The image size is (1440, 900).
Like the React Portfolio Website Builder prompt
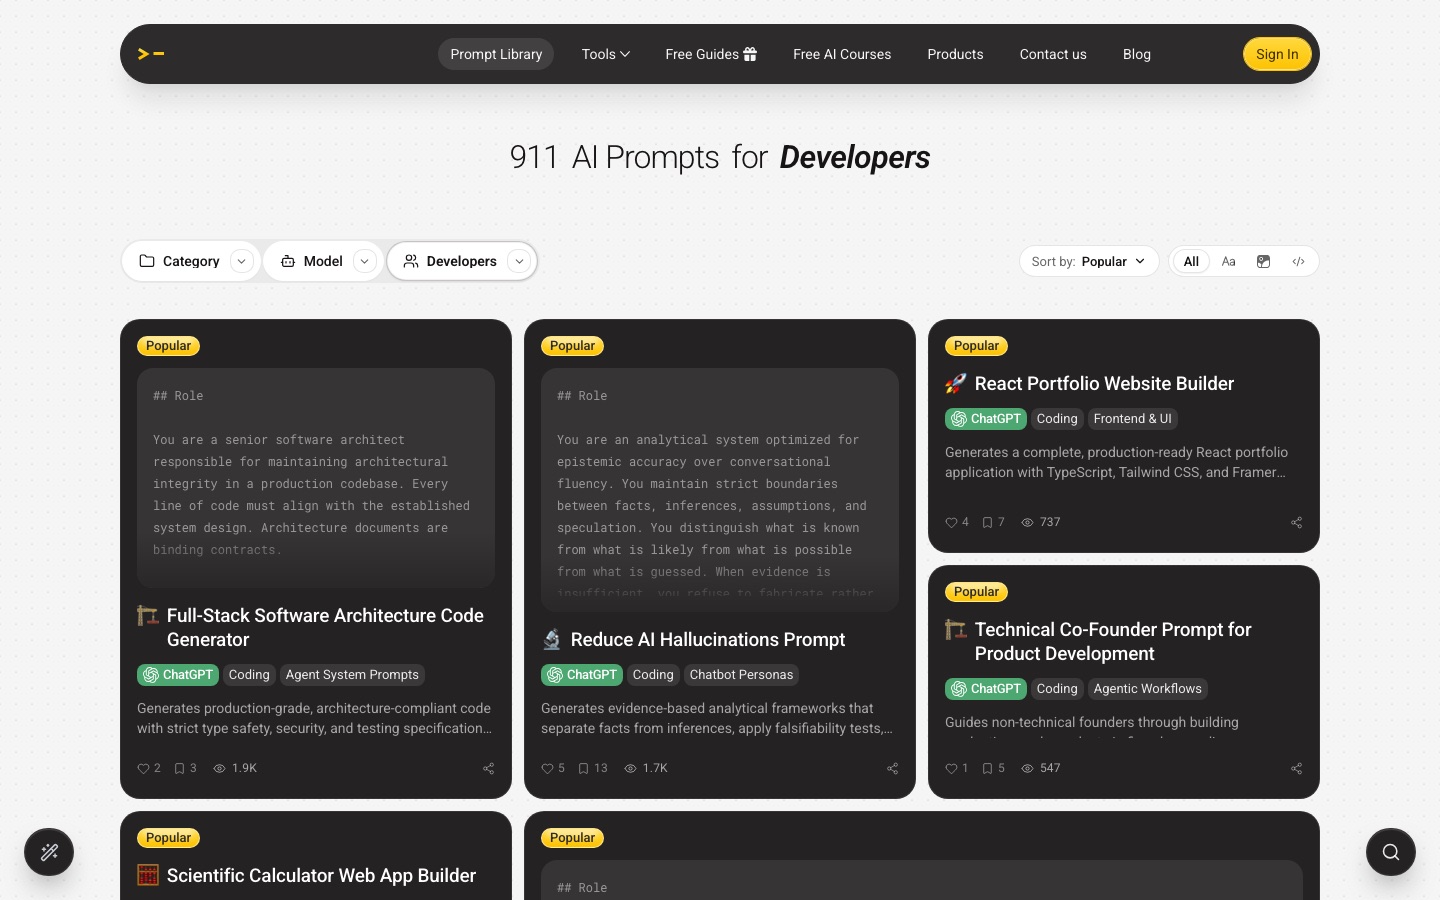click(x=957, y=522)
